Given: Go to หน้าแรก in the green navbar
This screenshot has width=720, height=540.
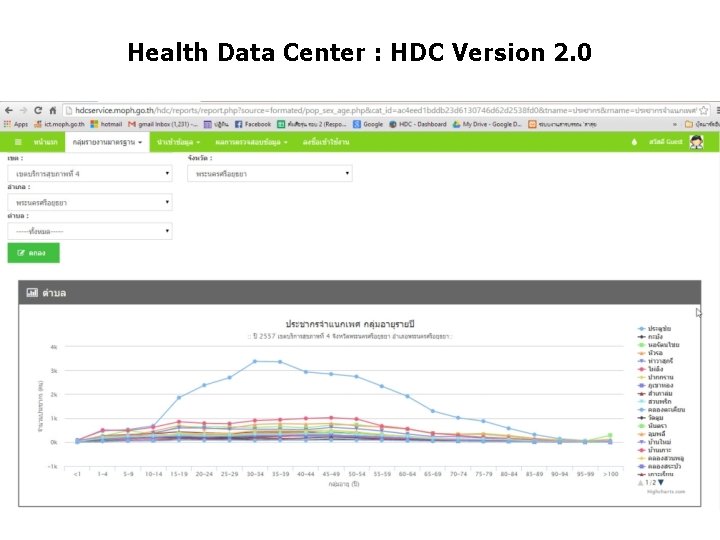Looking at the screenshot, I should [45, 142].
